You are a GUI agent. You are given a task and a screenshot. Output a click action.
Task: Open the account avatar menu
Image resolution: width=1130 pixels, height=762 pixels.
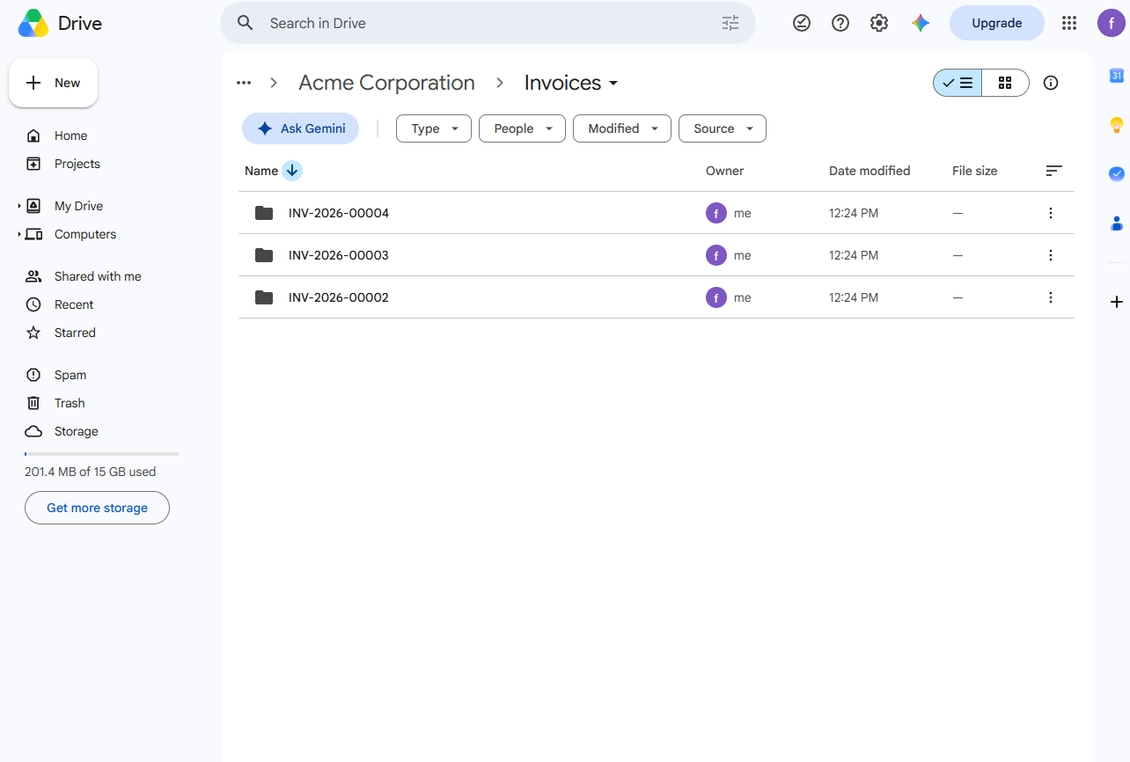(1111, 23)
